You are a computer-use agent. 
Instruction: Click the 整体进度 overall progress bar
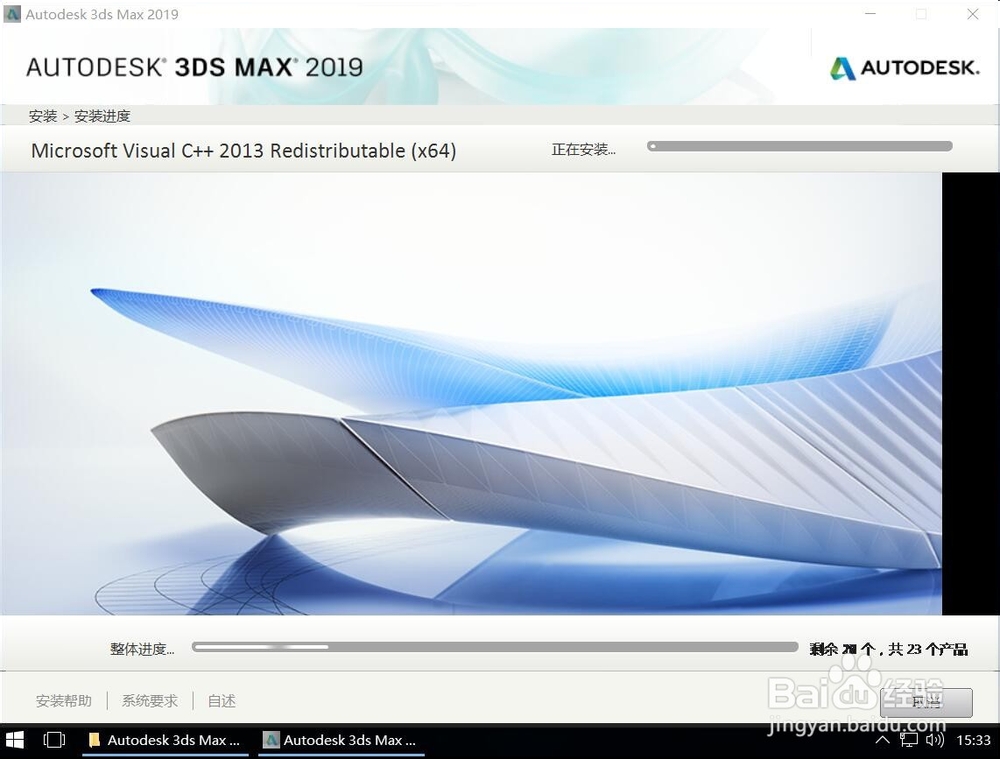(497, 647)
